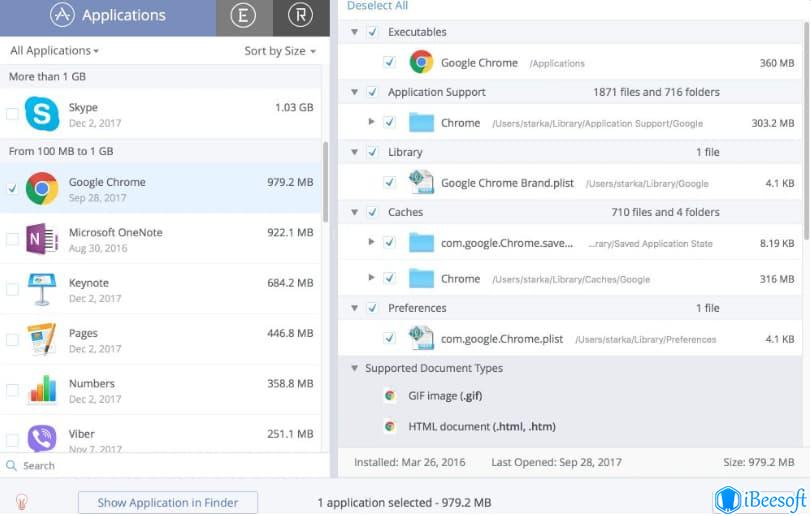
Task: Click the Pages app icon
Action: pyautogui.click(x=42, y=340)
